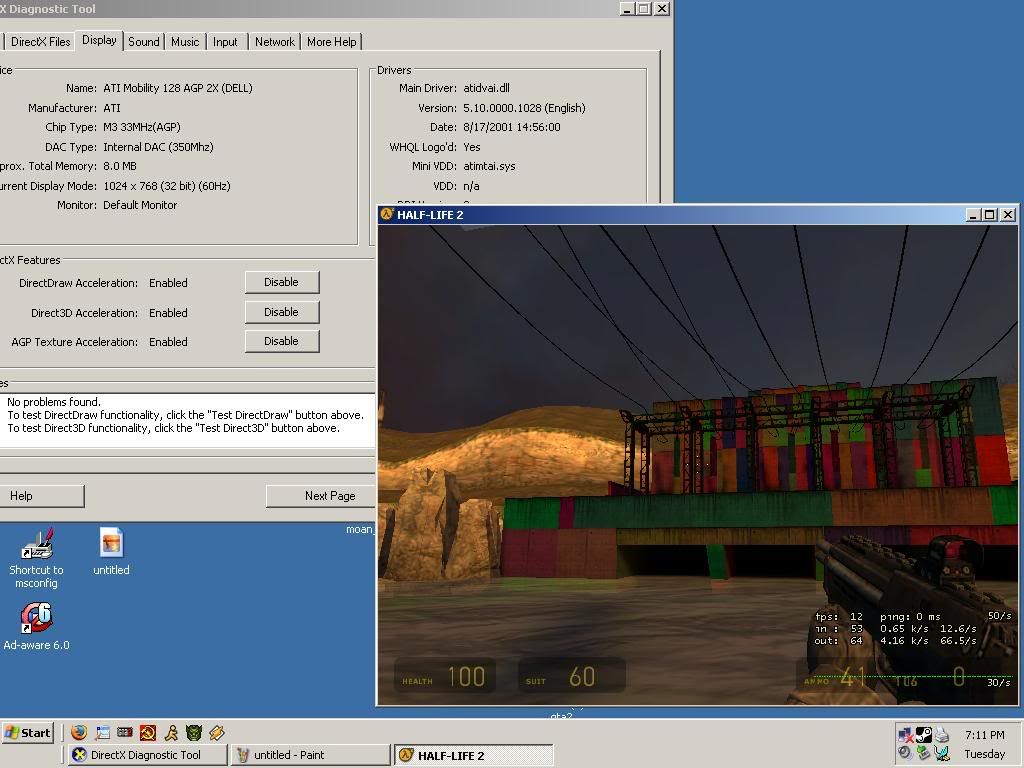Image resolution: width=1024 pixels, height=768 pixels.
Task: Maximize the Half-Life 2 window
Action: coord(990,215)
